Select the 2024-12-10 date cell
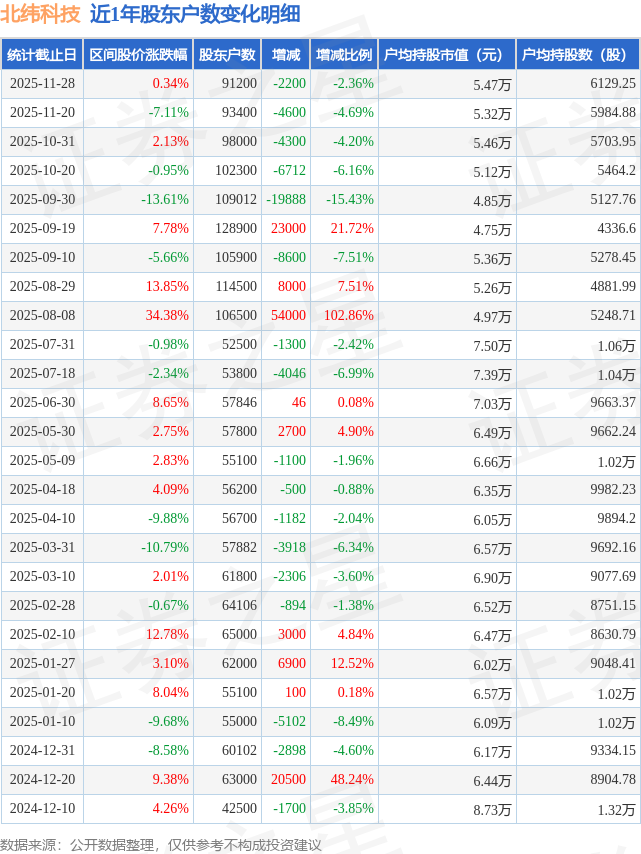Screen dimensions: 641x854 tap(42, 809)
